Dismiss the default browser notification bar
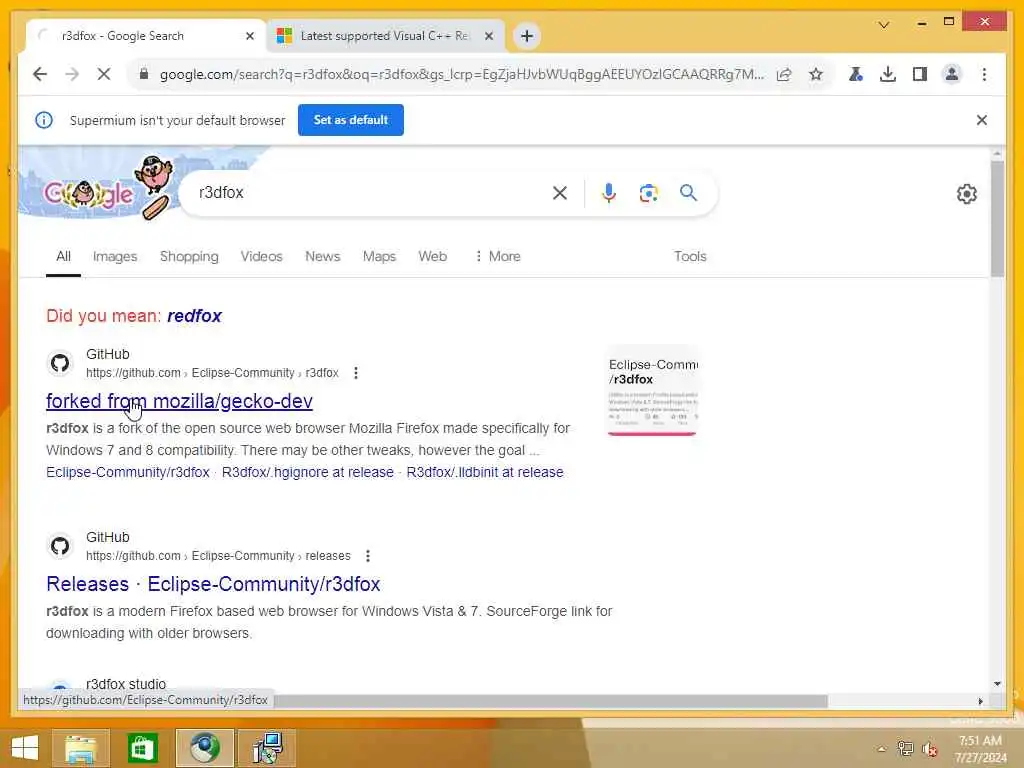 982,120
